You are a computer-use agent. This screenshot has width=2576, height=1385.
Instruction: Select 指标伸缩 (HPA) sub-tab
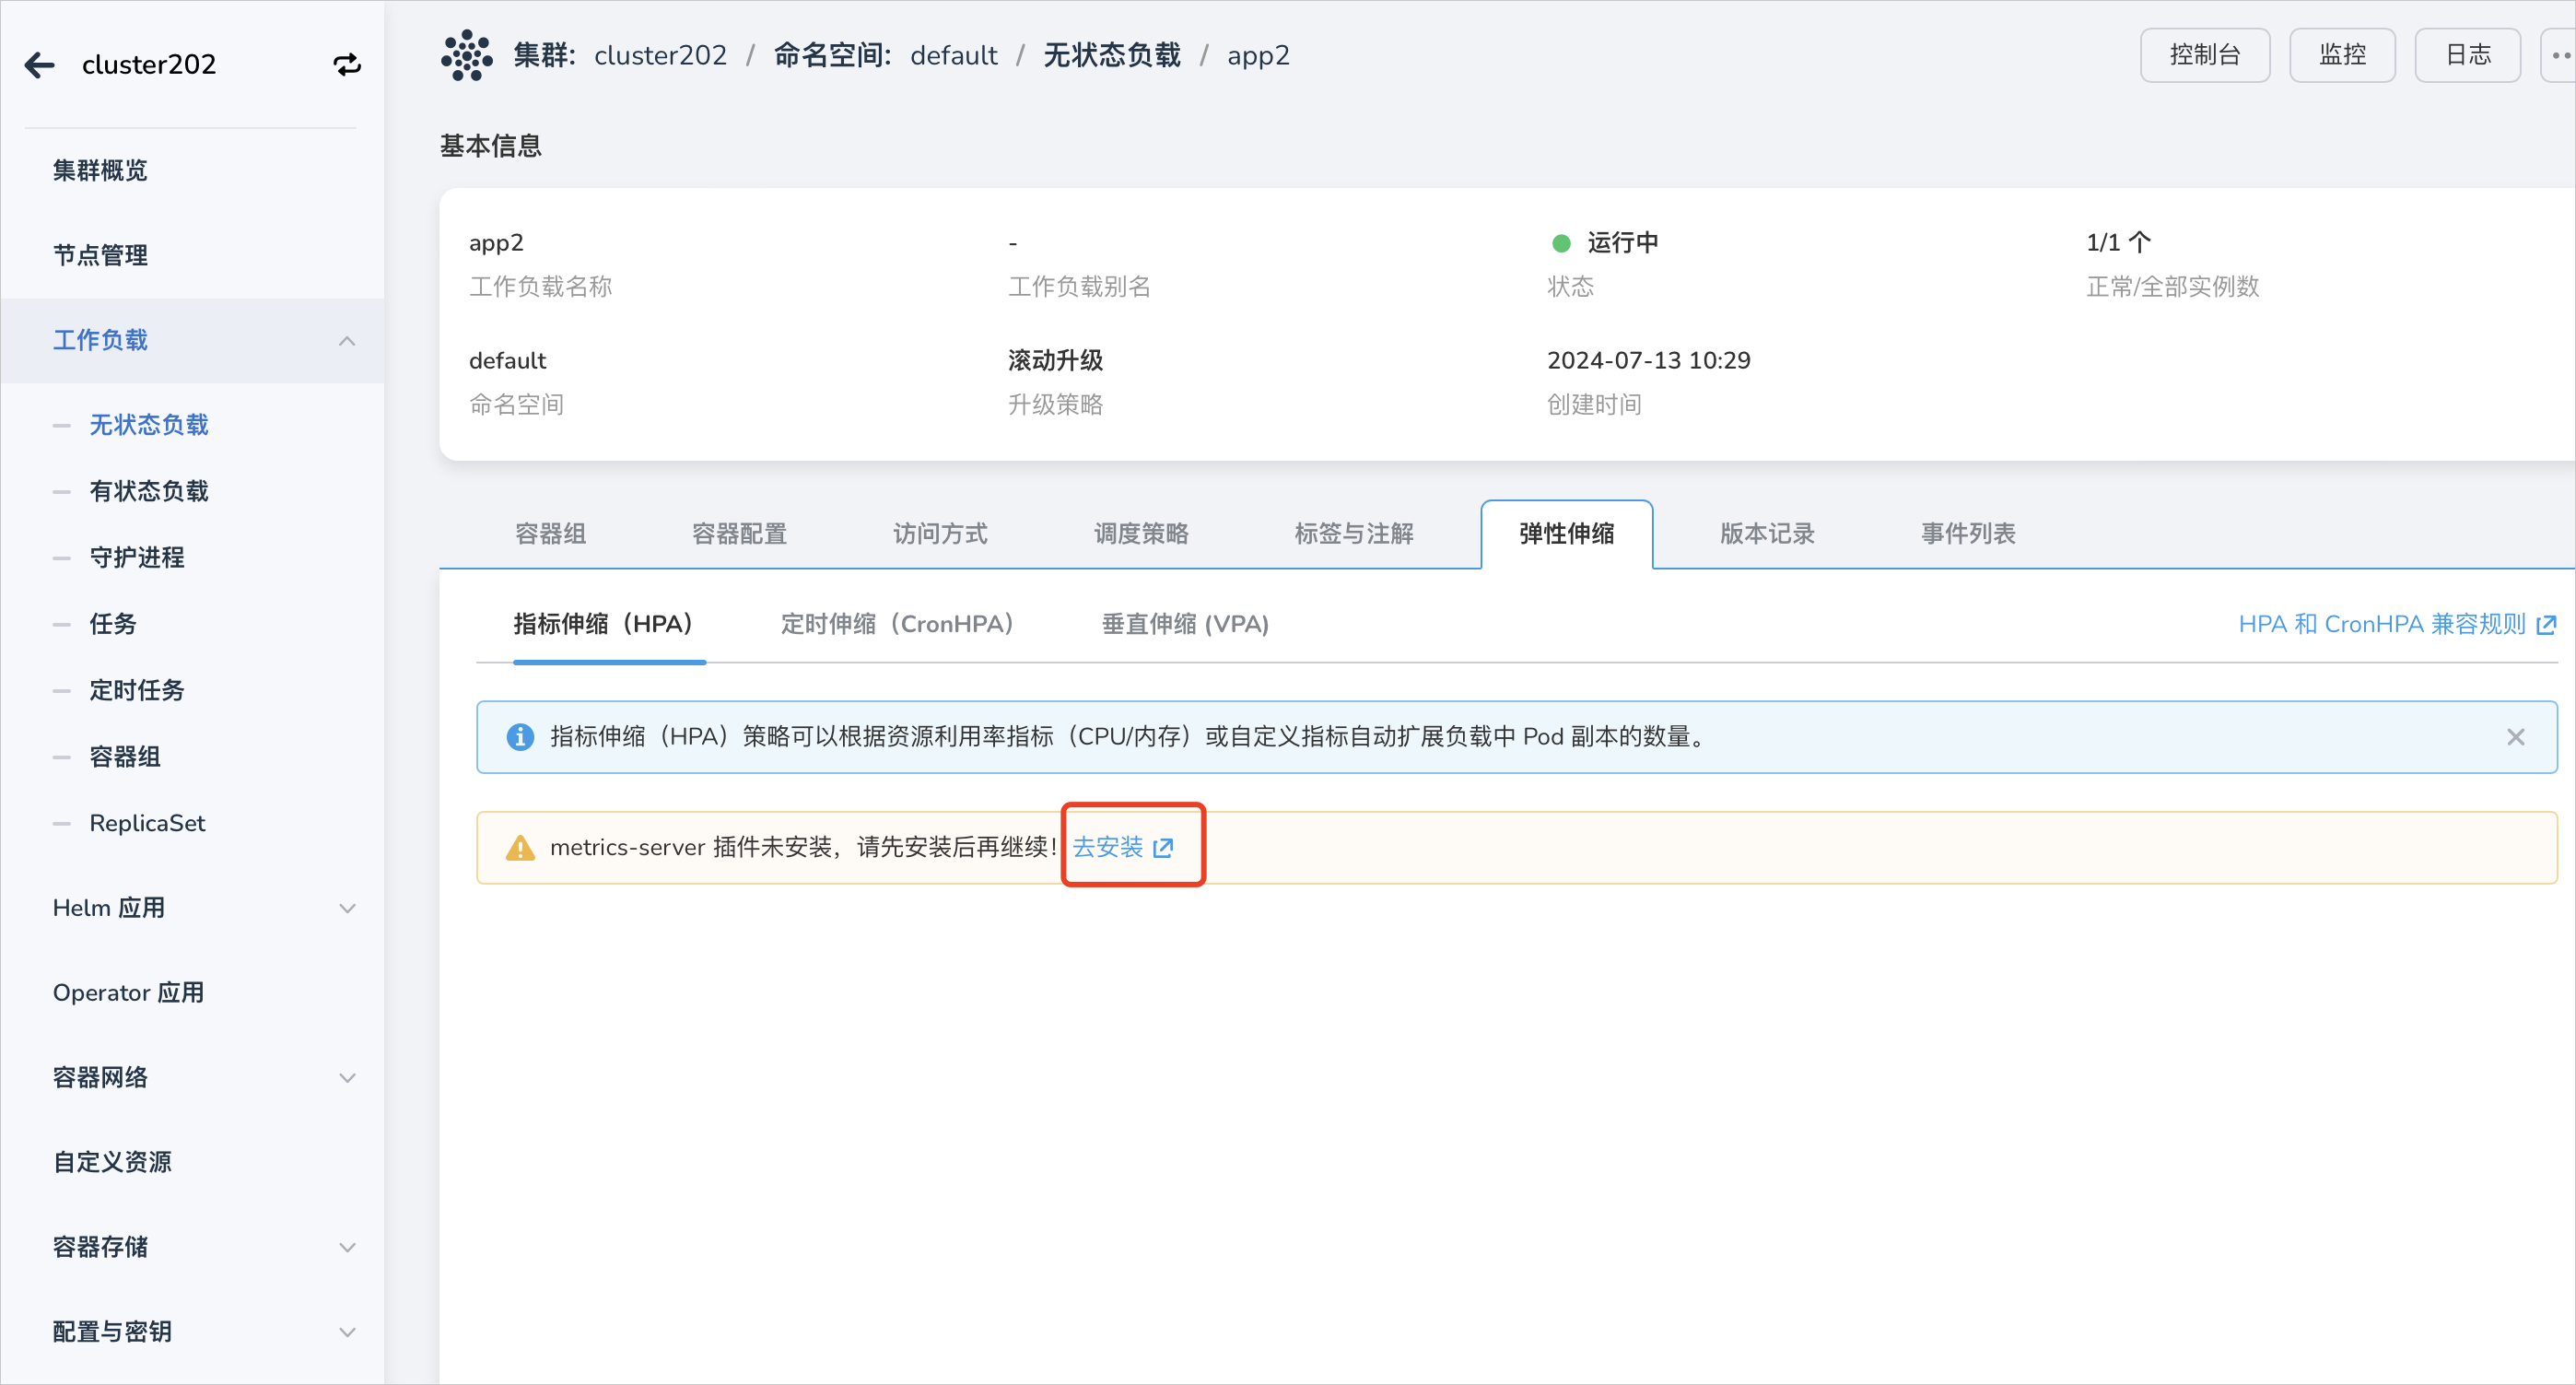tap(608, 625)
